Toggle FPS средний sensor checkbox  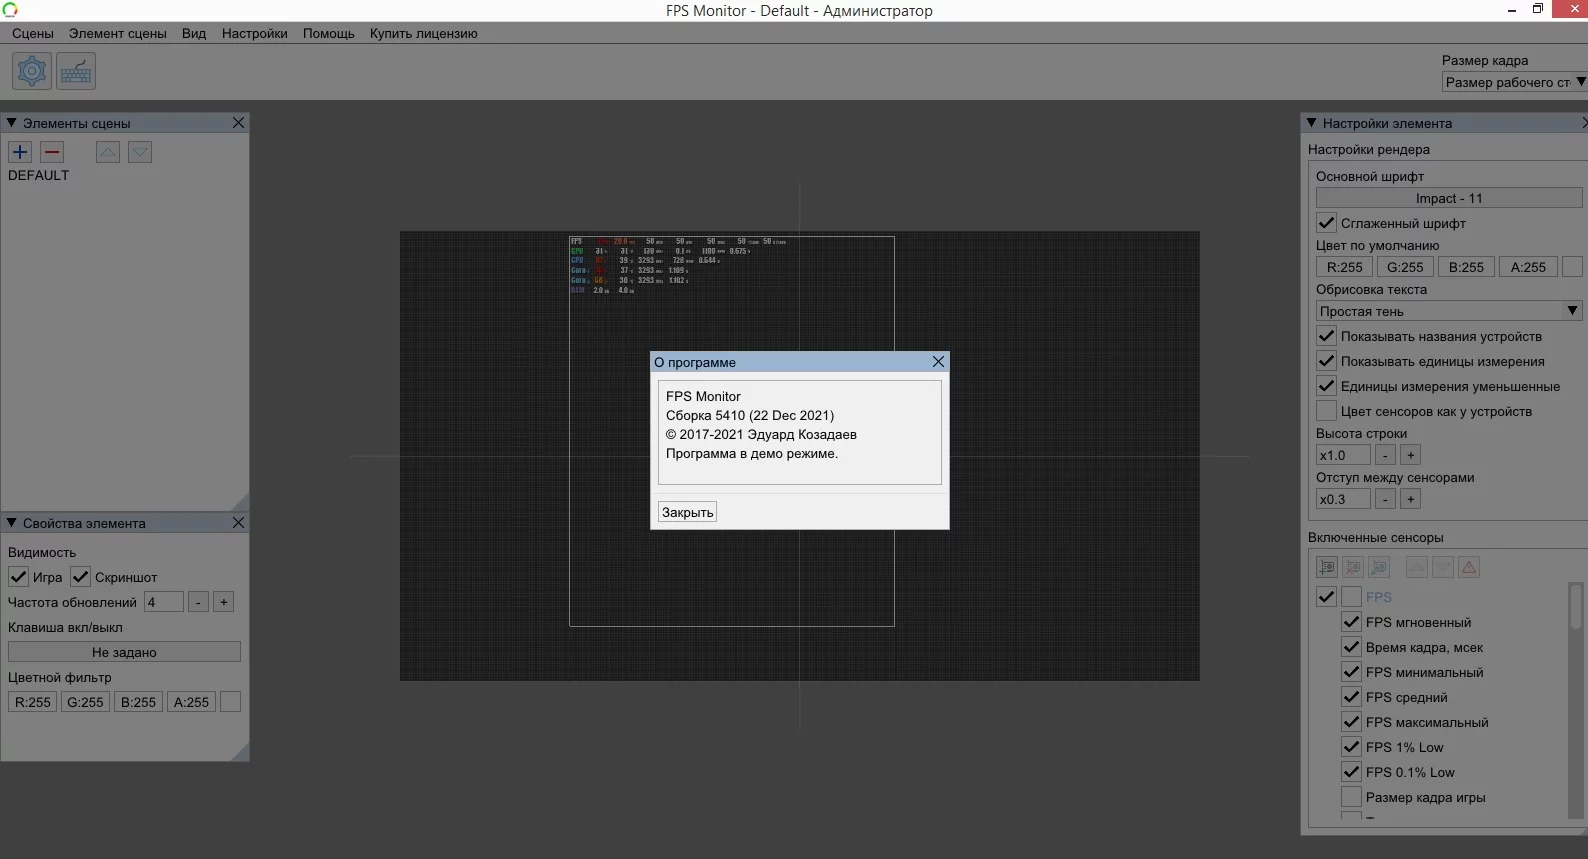point(1351,697)
